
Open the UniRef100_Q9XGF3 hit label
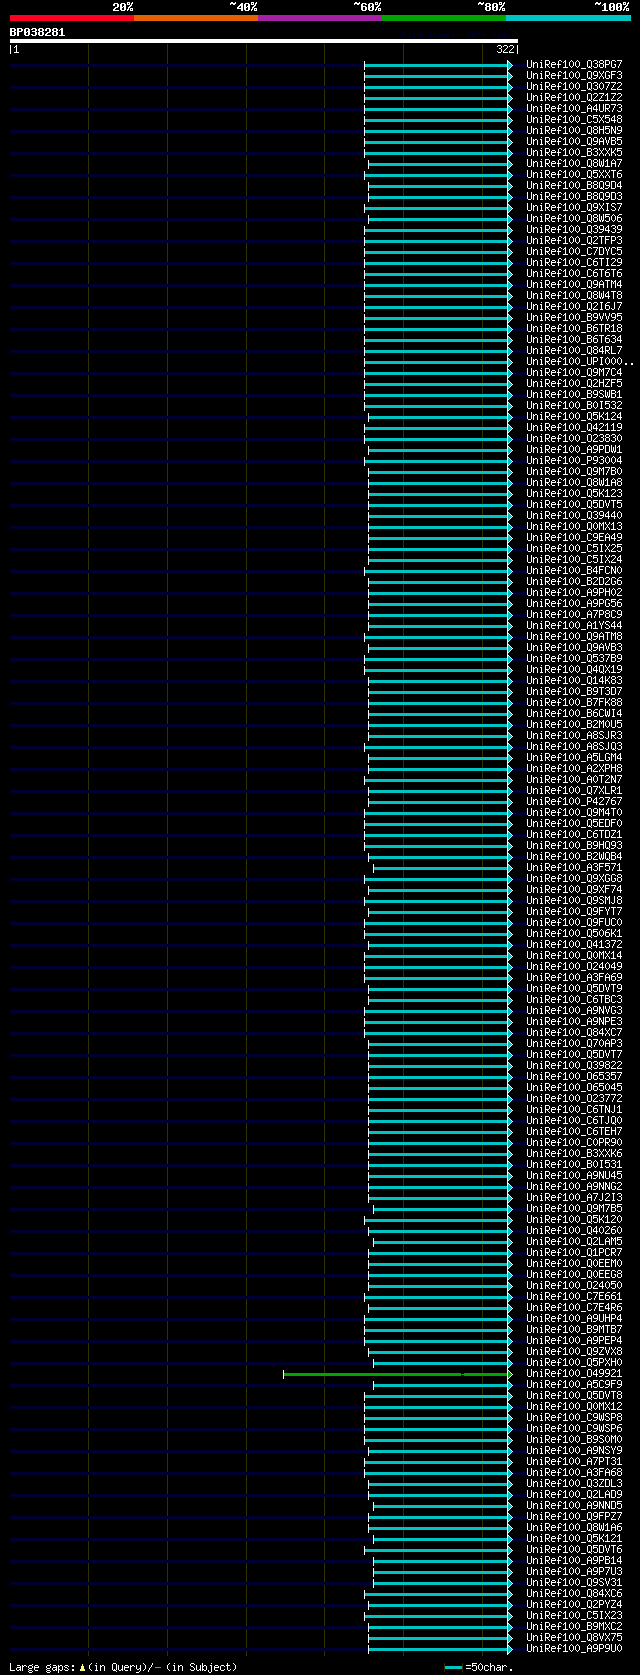[574, 76]
